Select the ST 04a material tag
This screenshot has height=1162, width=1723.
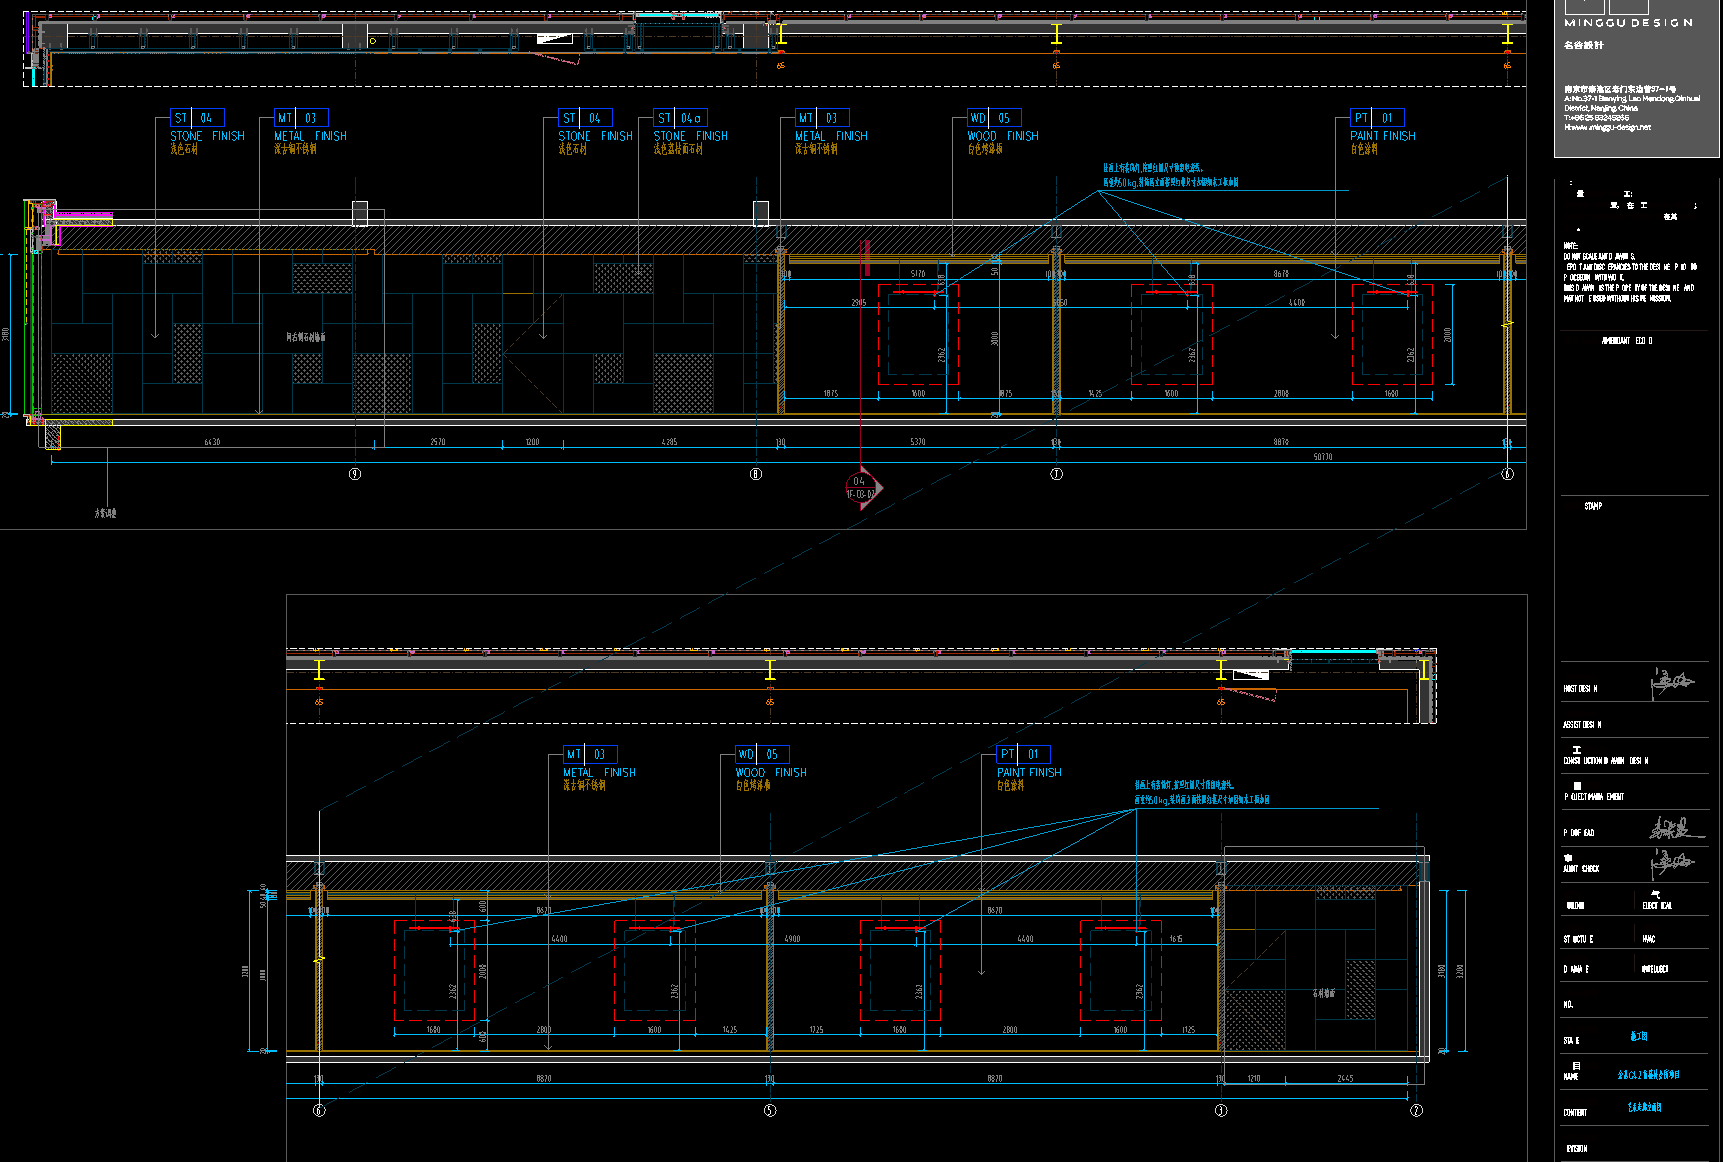tap(681, 118)
